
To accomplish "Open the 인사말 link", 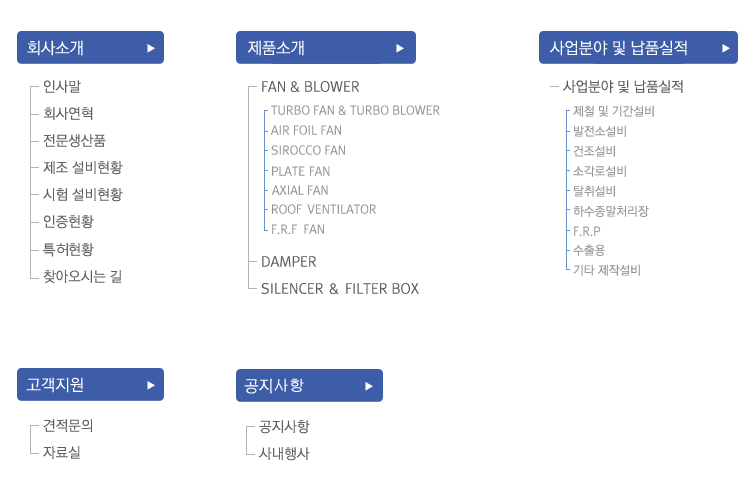I will pyautogui.click(x=62, y=87).
